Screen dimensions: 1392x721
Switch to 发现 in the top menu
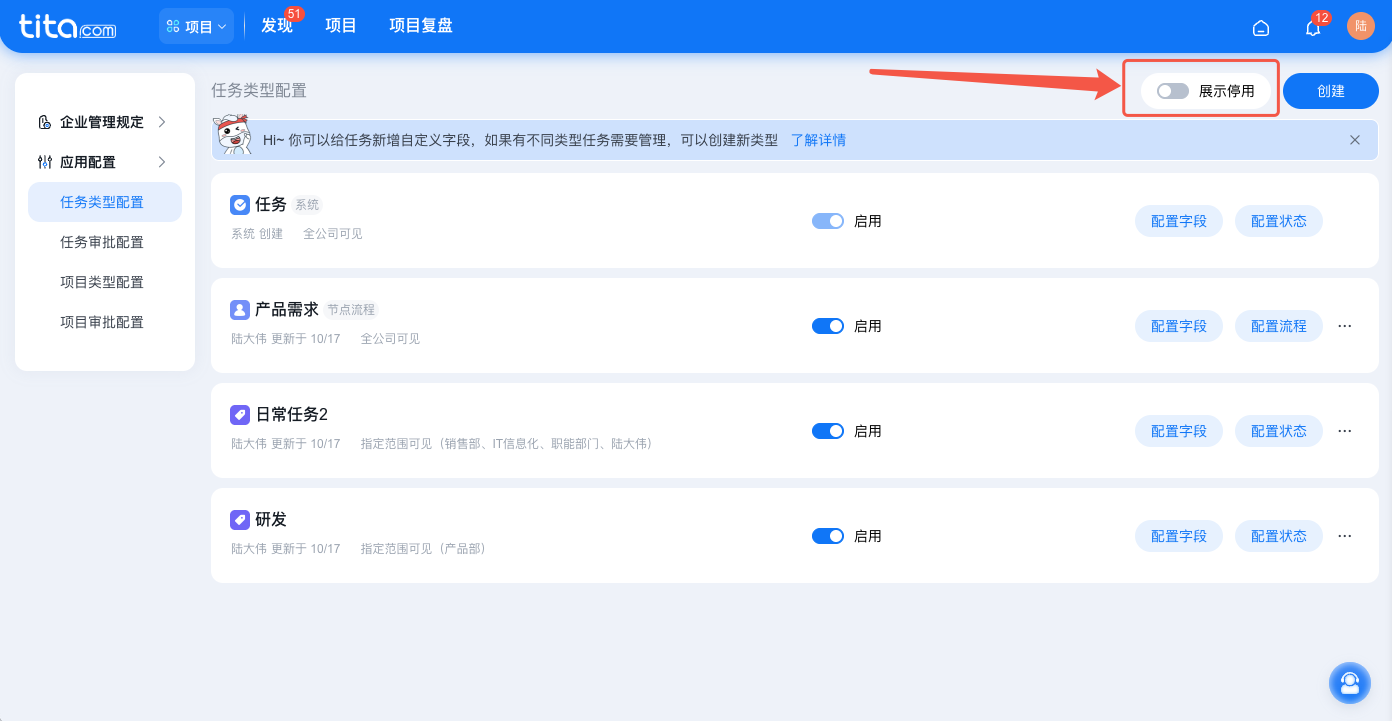(276, 26)
